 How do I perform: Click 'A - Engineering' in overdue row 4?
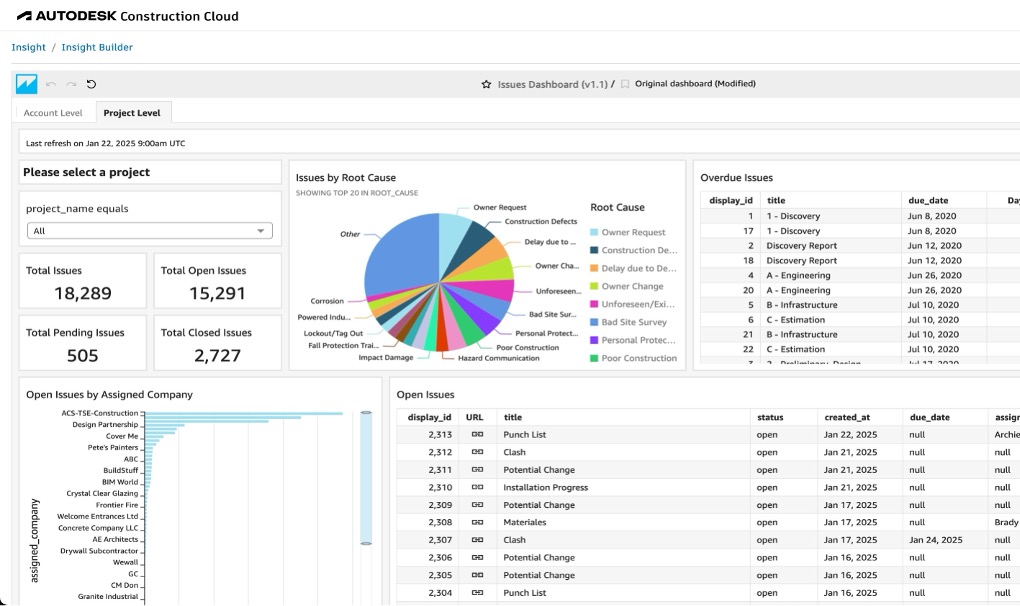tap(798, 275)
